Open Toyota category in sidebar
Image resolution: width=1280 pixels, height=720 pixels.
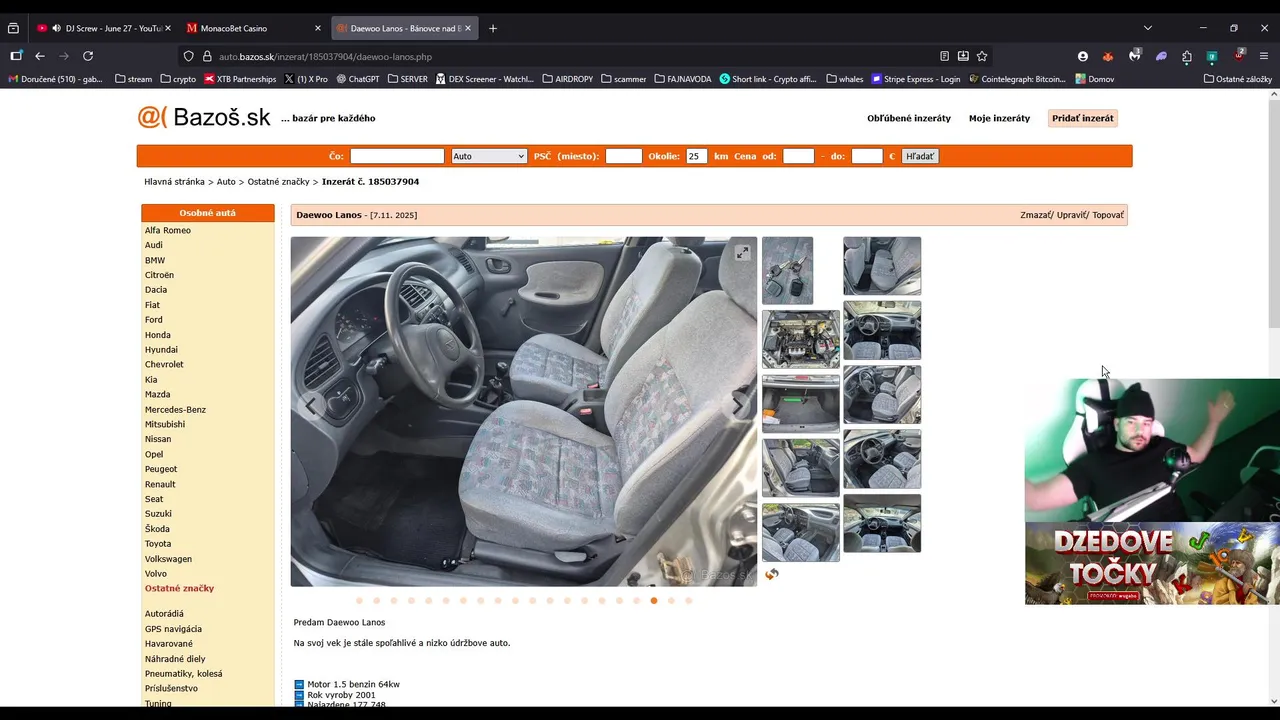pyautogui.click(x=158, y=544)
